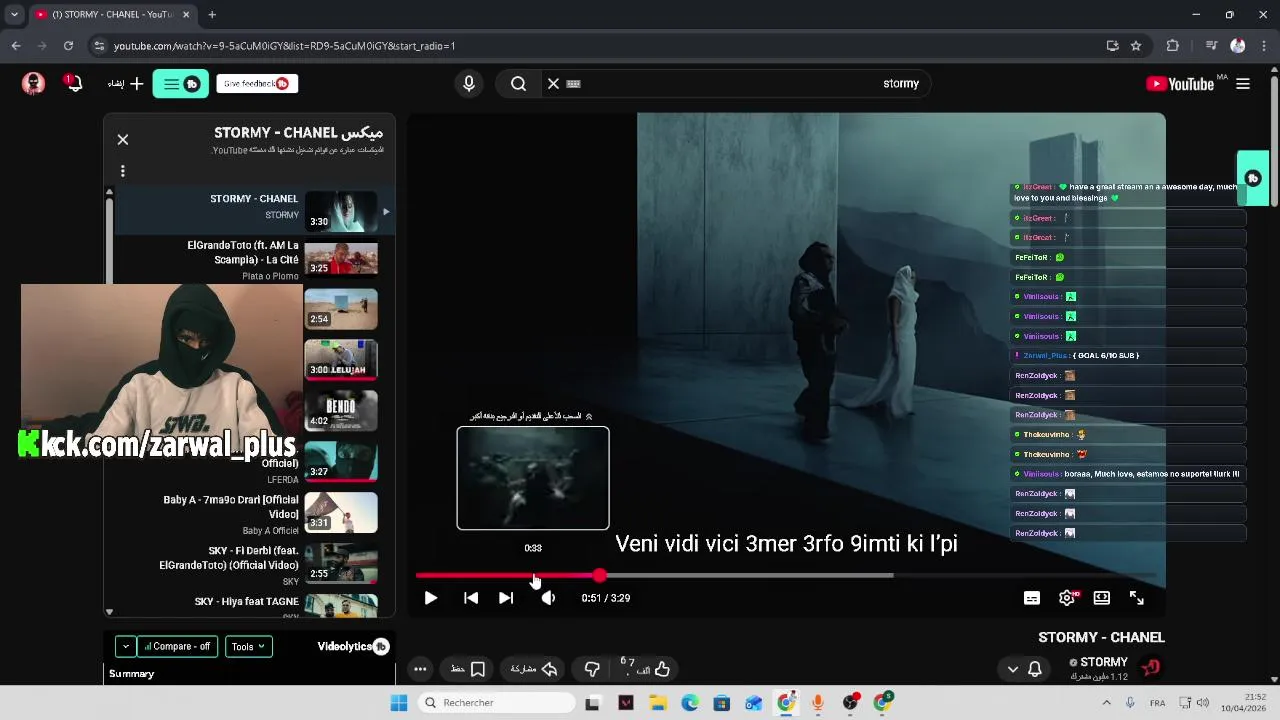Mute the video with the speaker icon

[548, 598]
